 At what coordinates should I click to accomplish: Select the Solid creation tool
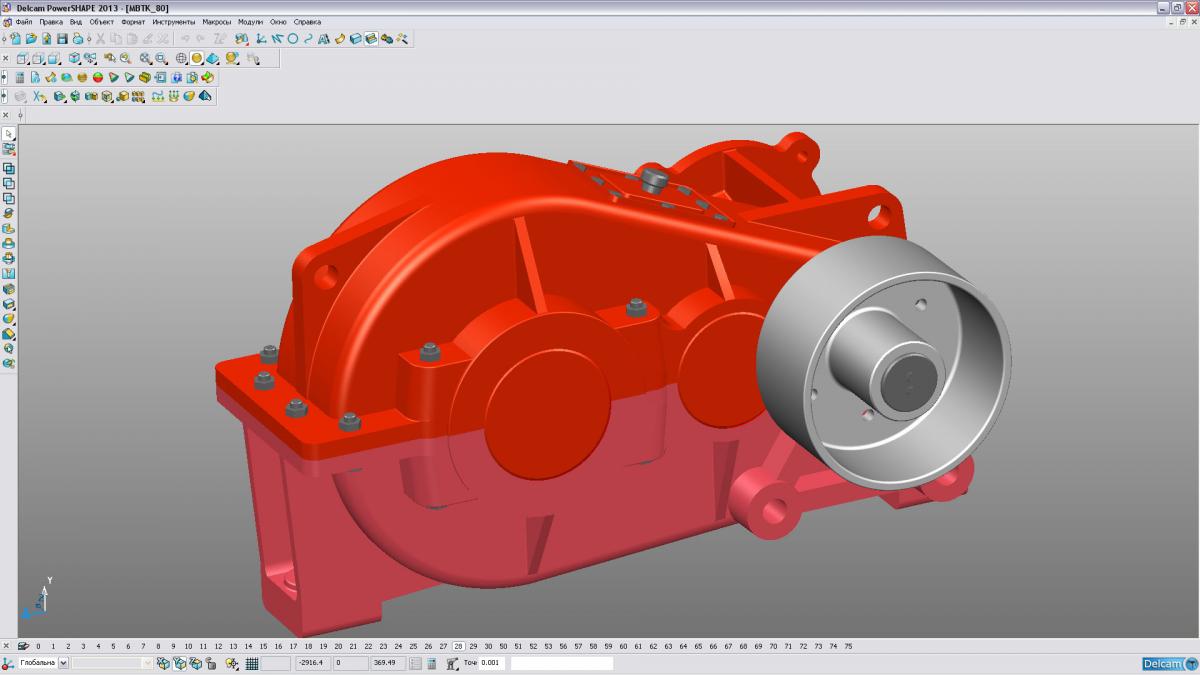[x=356, y=38]
